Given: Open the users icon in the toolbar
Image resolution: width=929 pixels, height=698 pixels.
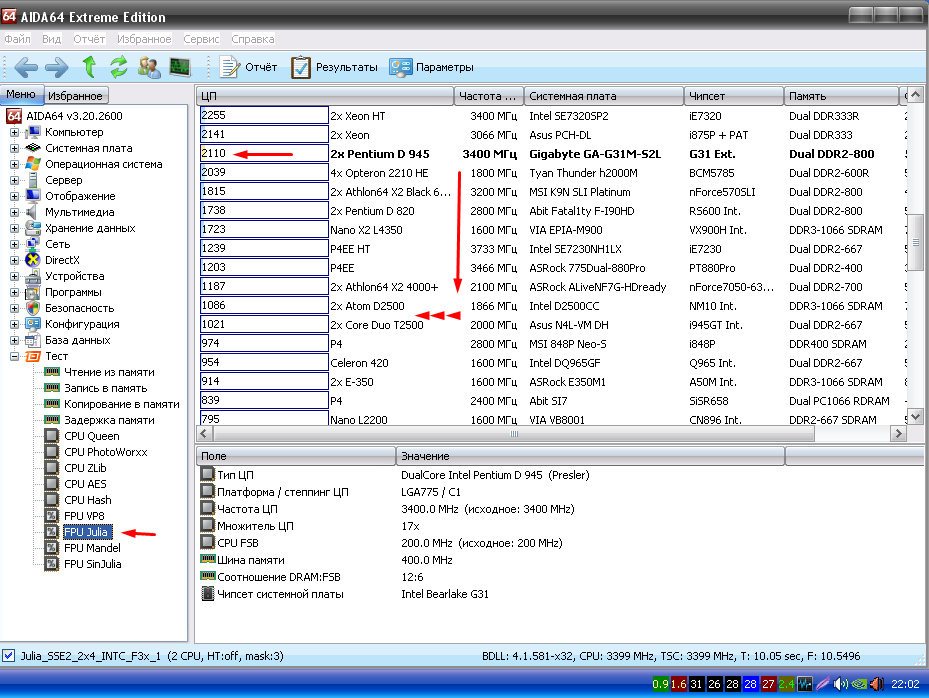Looking at the screenshot, I should coord(149,67).
